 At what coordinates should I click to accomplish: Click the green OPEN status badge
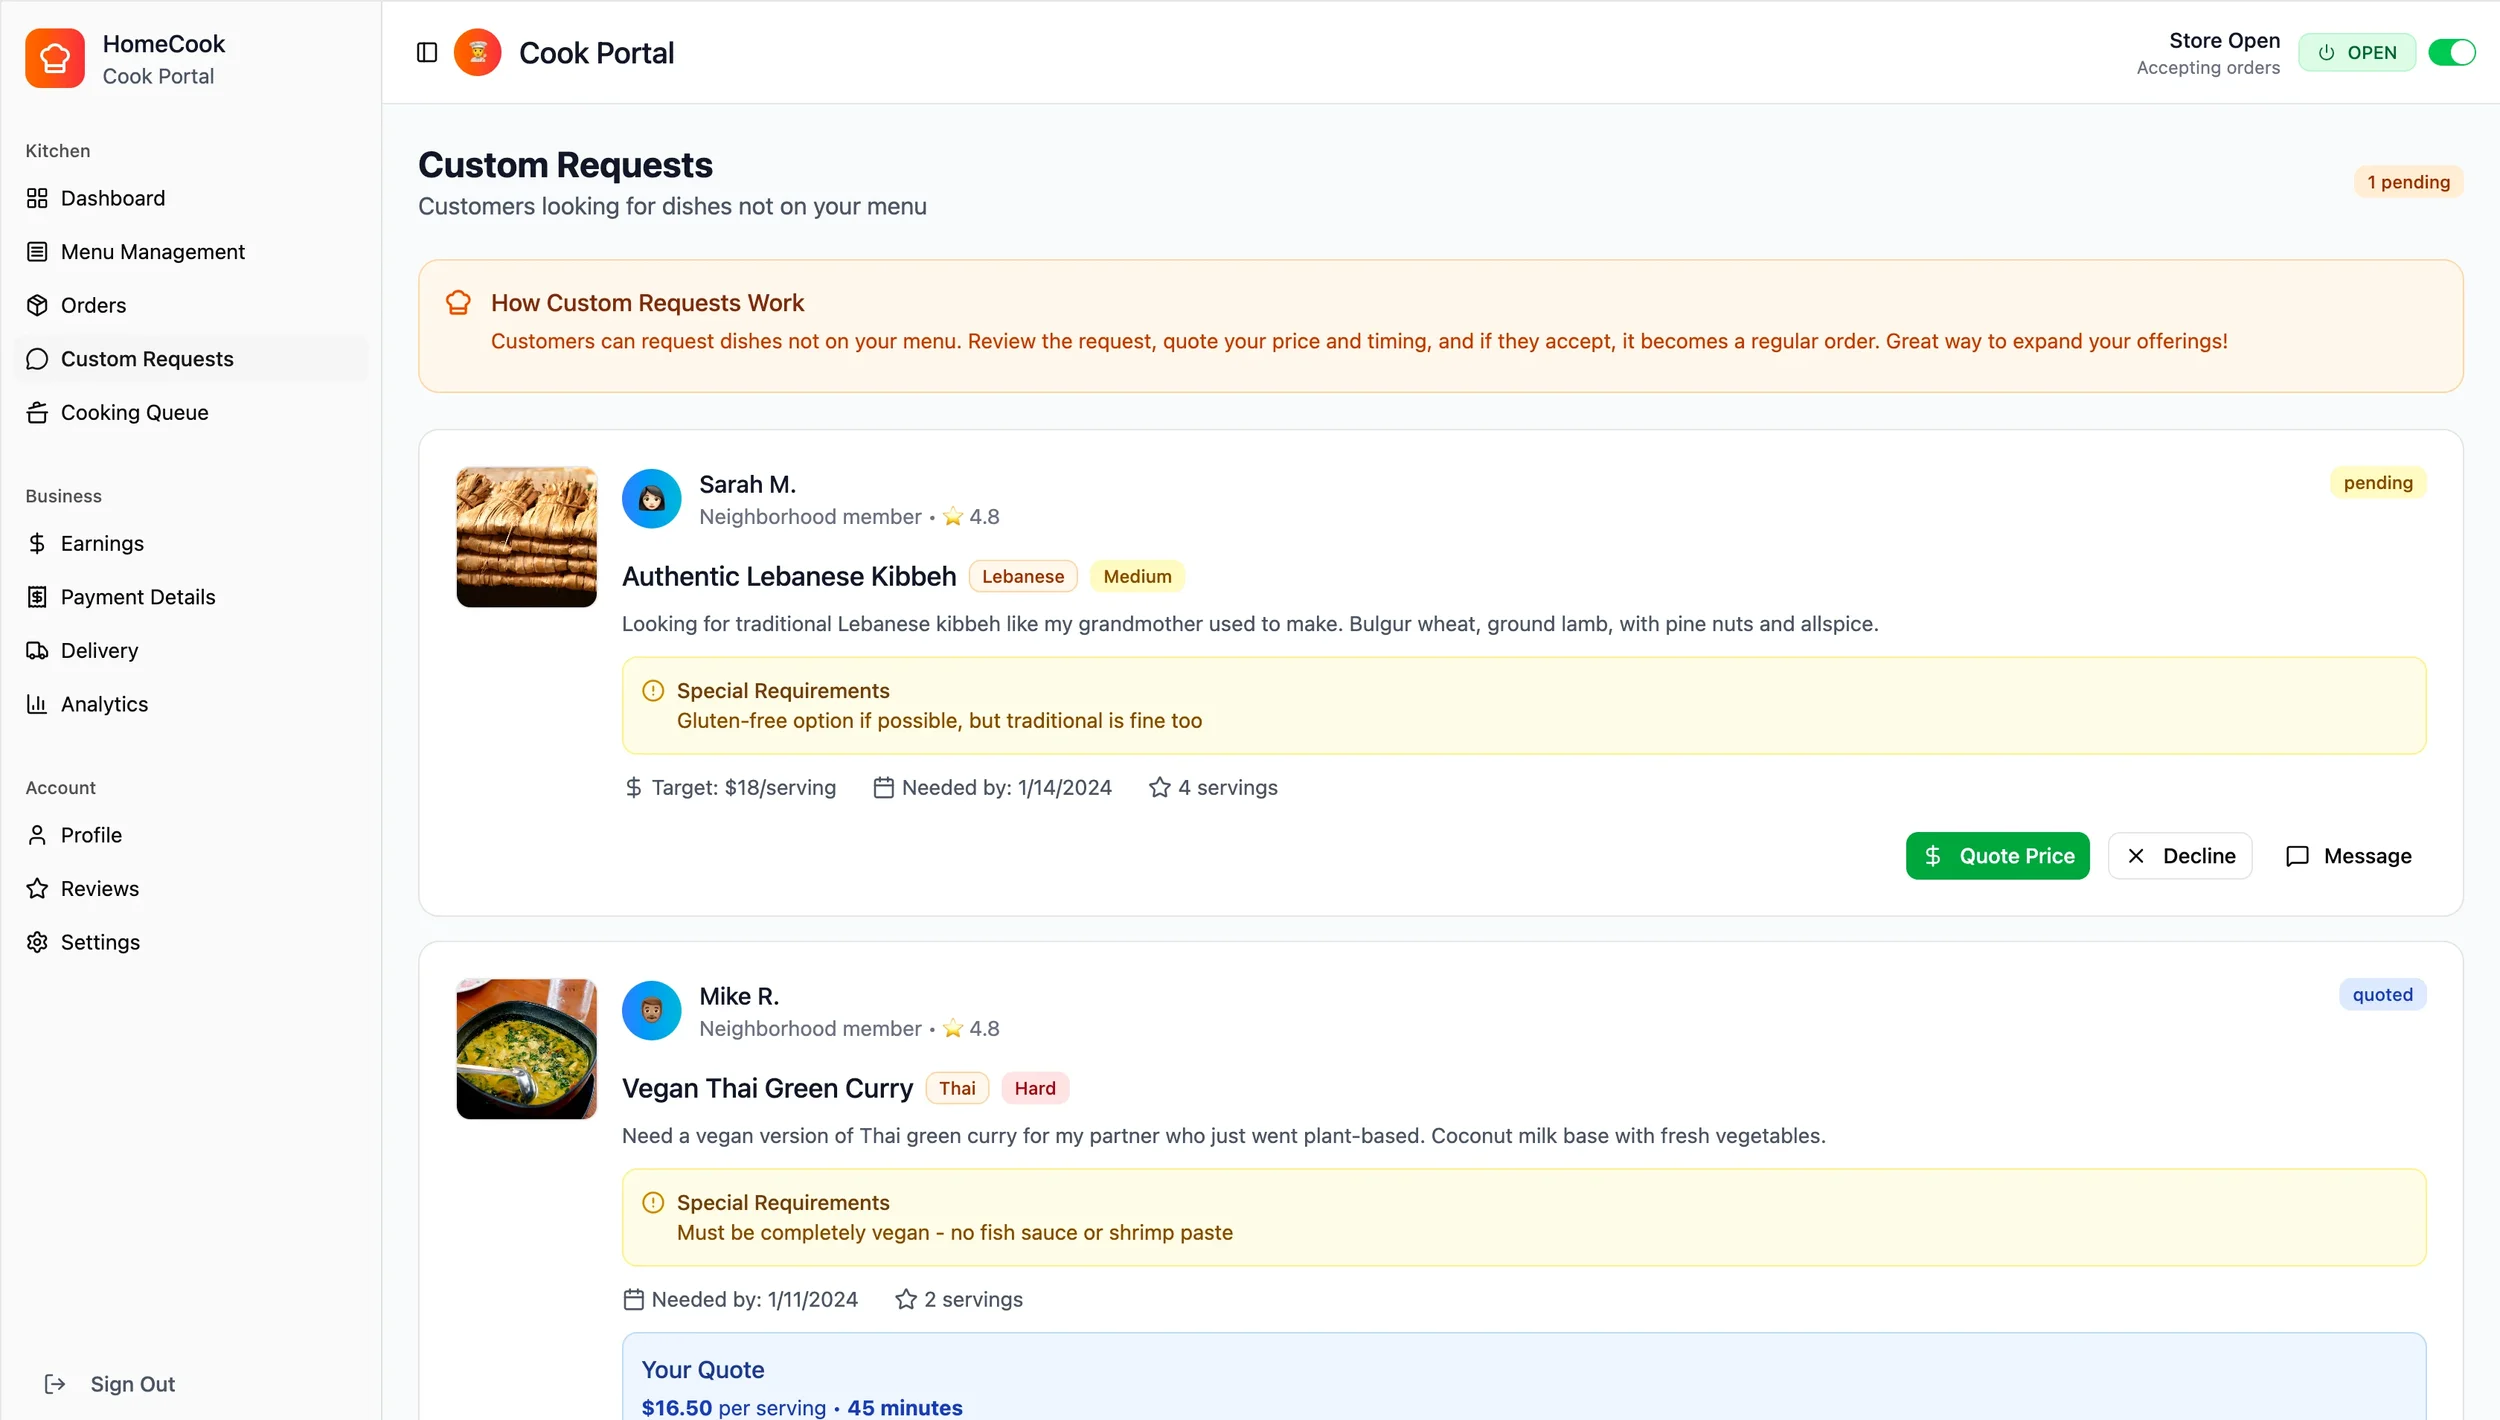pos(2356,52)
